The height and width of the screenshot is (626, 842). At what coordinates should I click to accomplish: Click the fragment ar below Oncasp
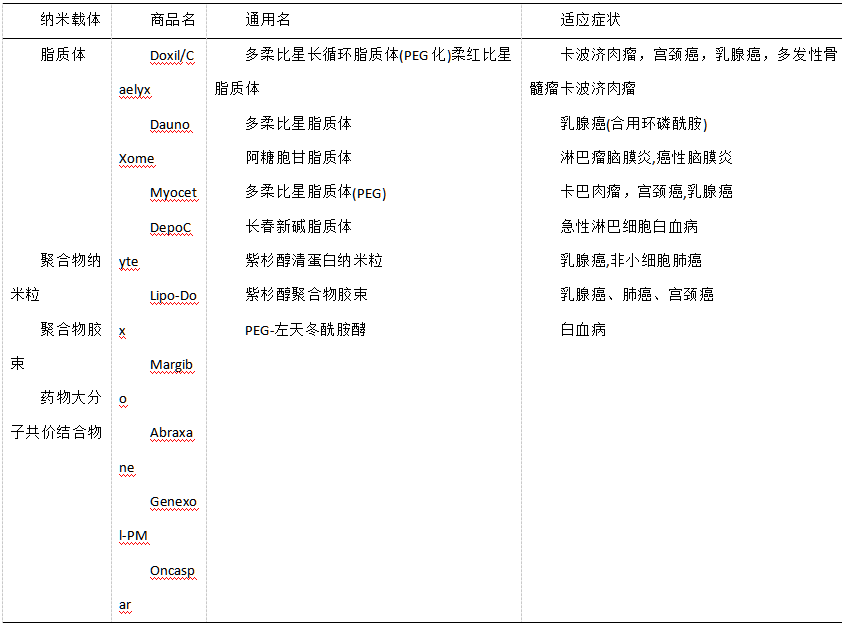pyautogui.click(x=125, y=605)
